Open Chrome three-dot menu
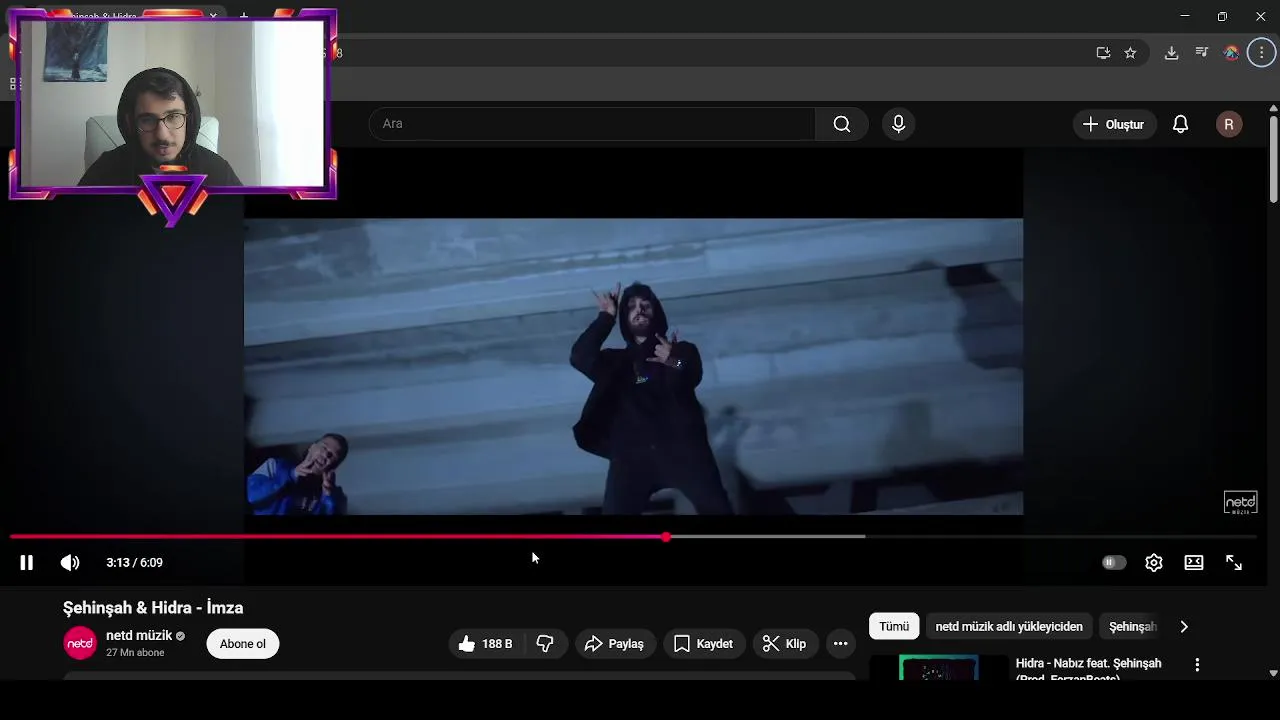This screenshot has height=720, width=1280. 1261,53
